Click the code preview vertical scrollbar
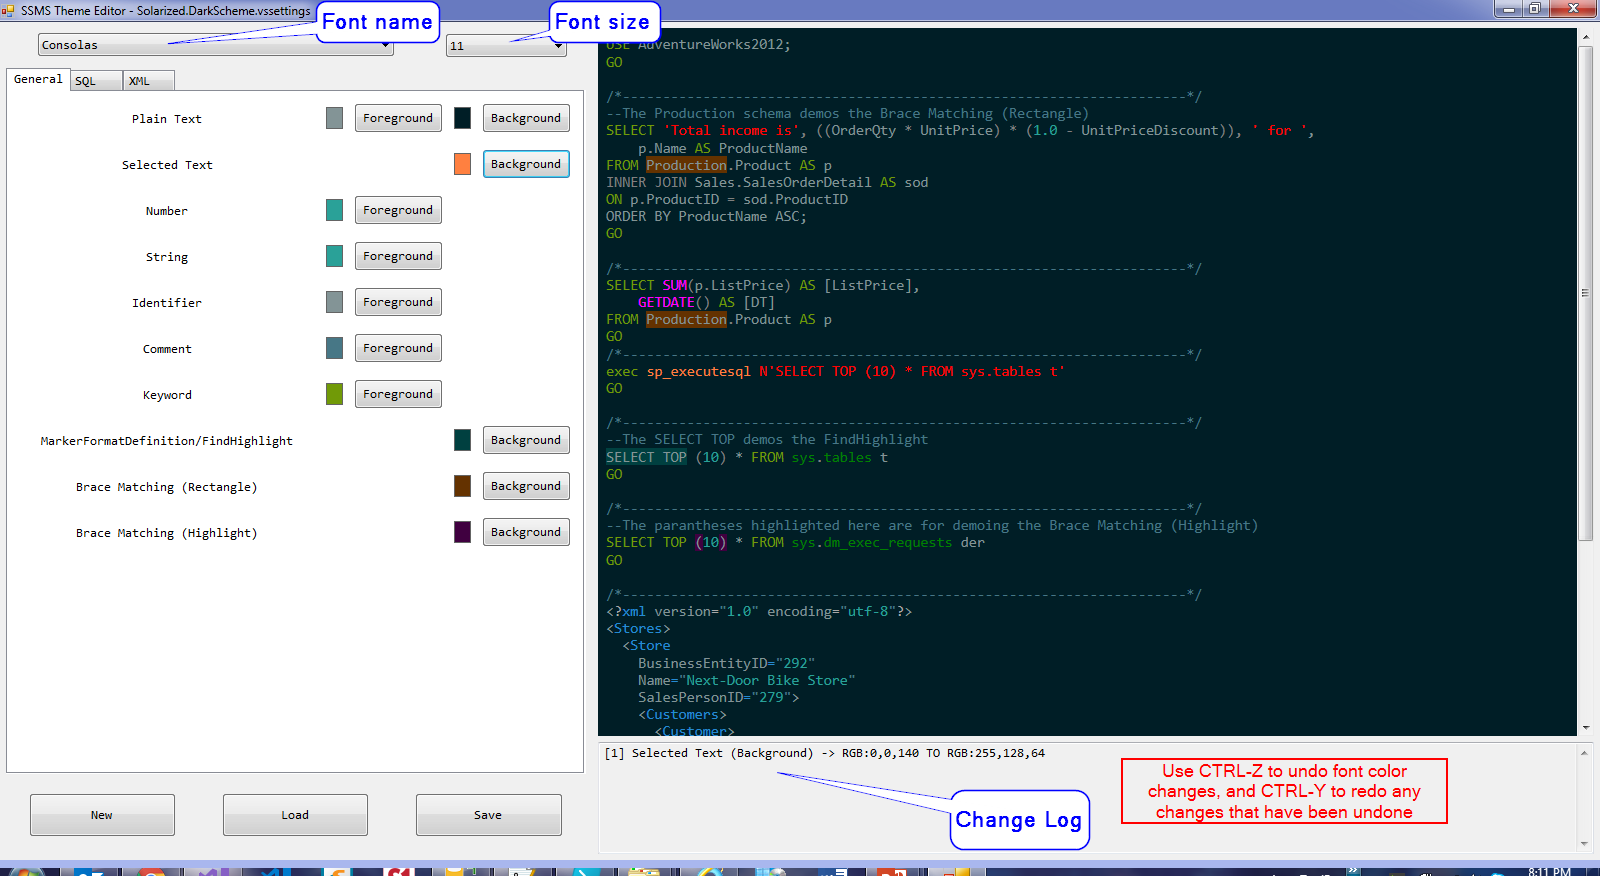 coord(1585,293)
